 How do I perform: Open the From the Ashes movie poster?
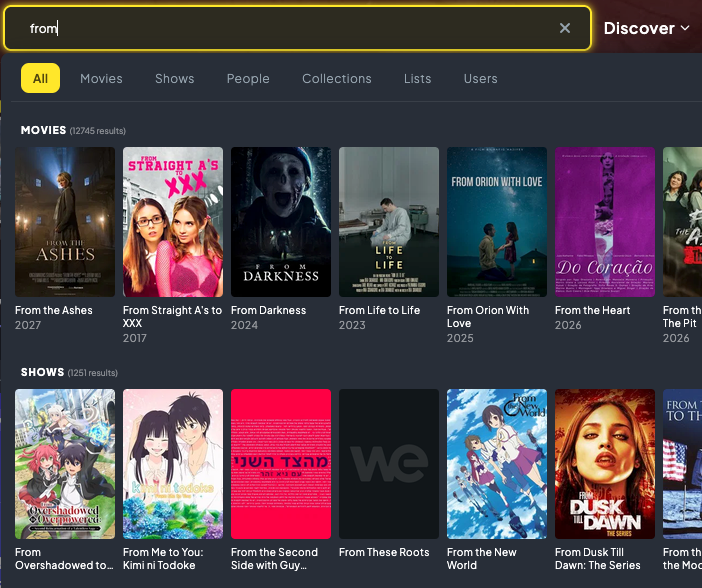tap(65, 222)
